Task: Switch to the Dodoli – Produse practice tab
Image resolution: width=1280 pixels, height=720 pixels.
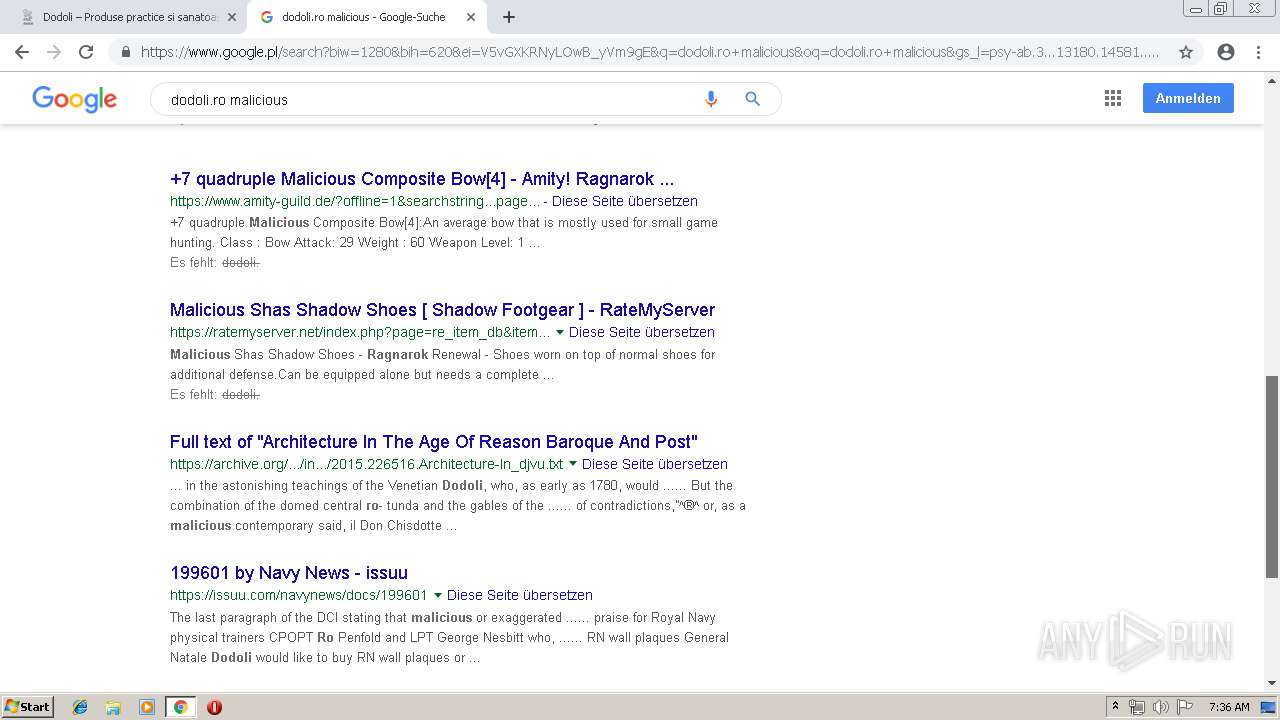Action: (128, 17)
